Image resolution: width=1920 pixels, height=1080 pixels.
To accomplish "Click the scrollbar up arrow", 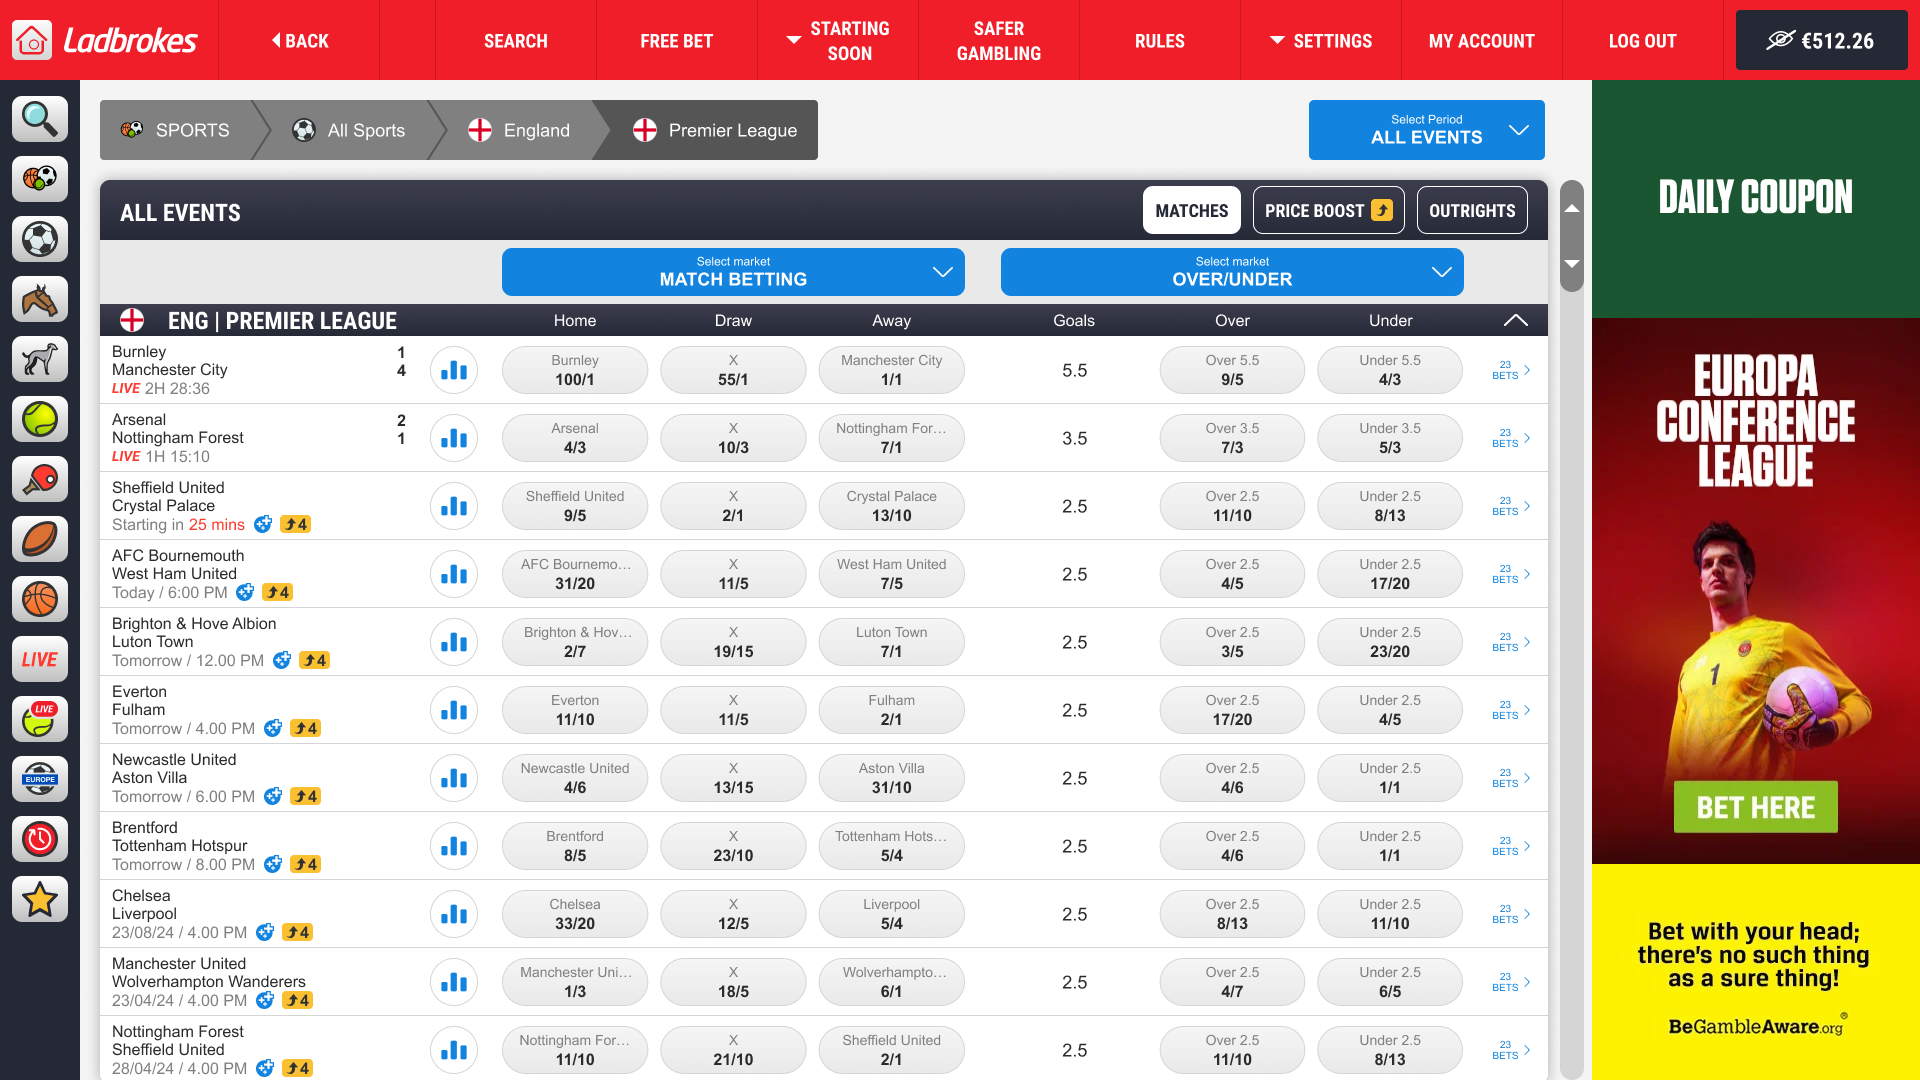I will click(x=1572, y=209).
